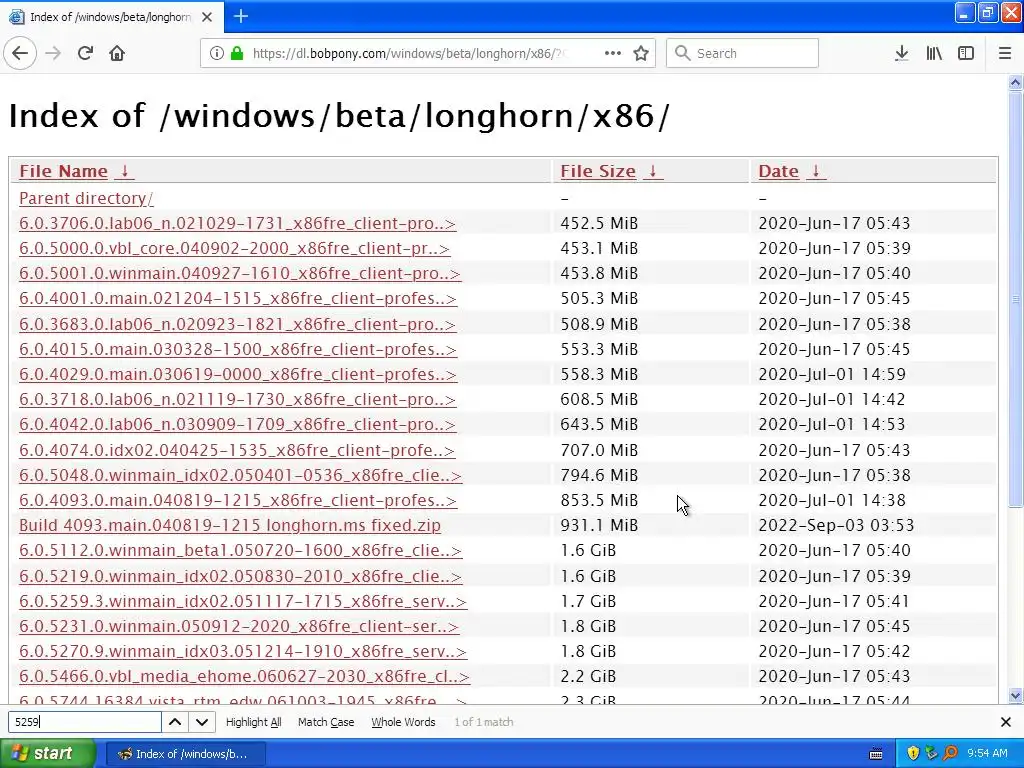
Task: Click the green secure connection padlock
Action: click(x=236, y=53)
